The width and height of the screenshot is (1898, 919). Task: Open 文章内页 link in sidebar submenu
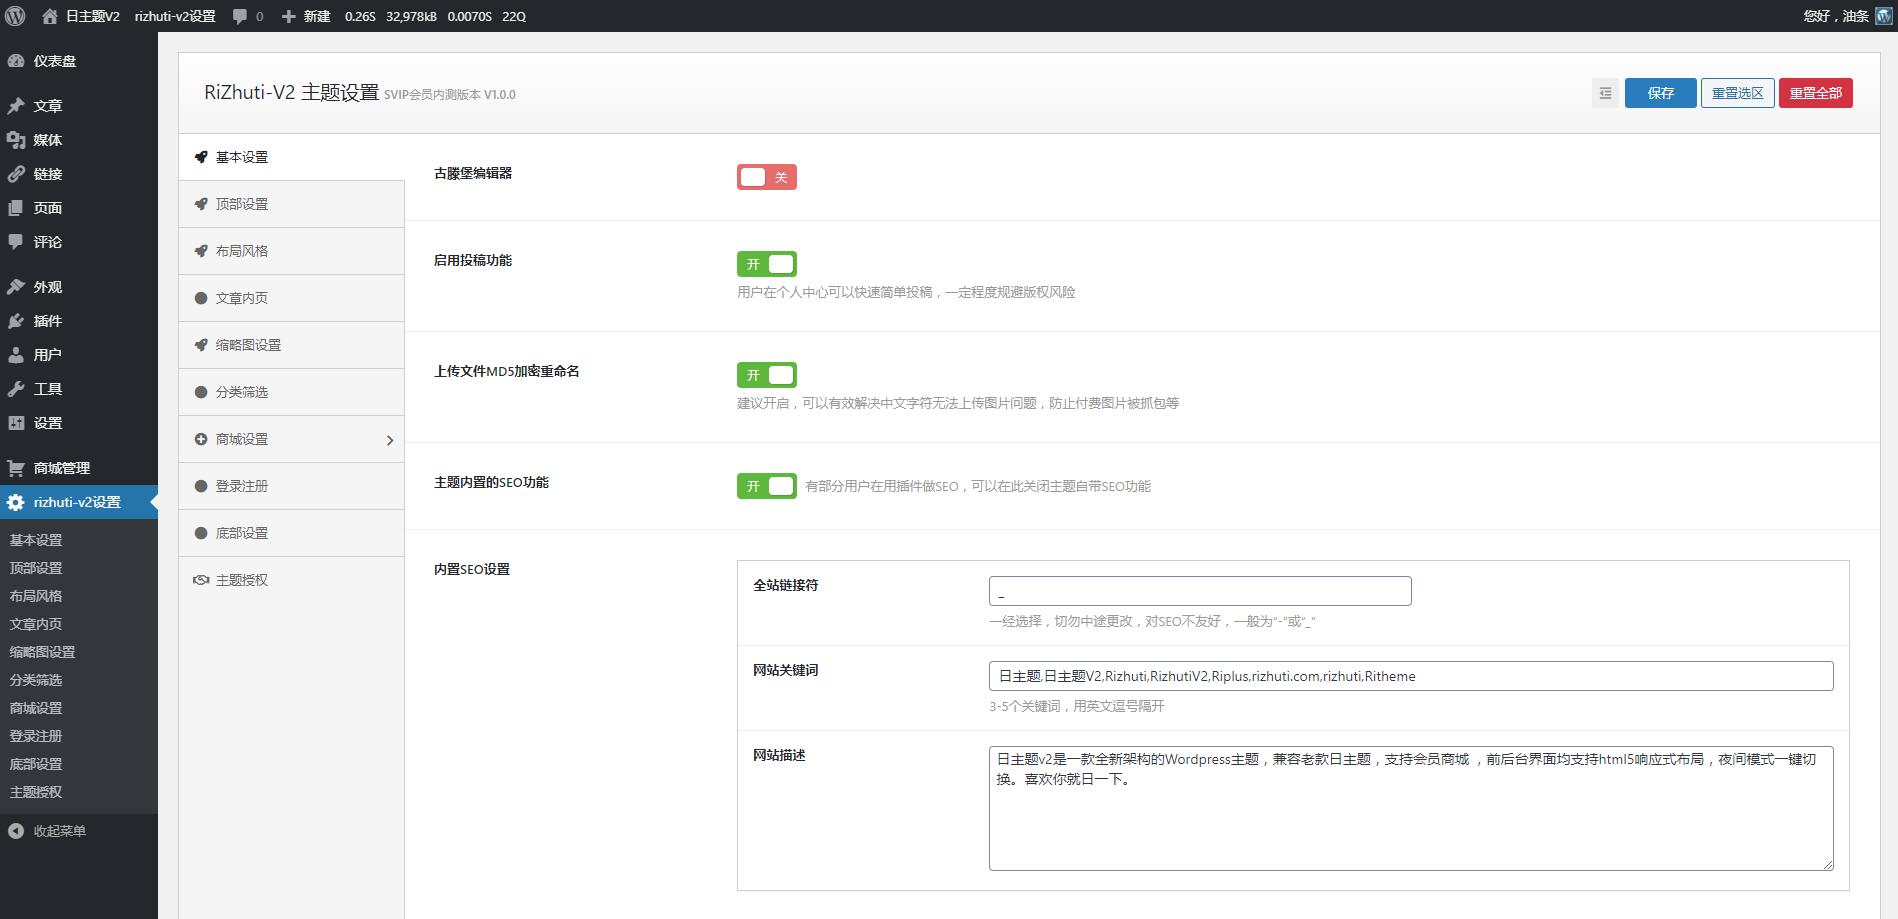[x=36, y=624]
